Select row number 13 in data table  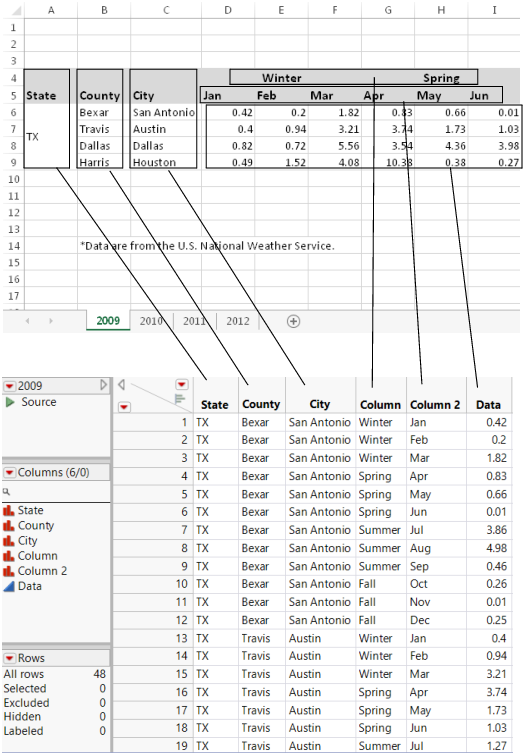coord(181,638)
